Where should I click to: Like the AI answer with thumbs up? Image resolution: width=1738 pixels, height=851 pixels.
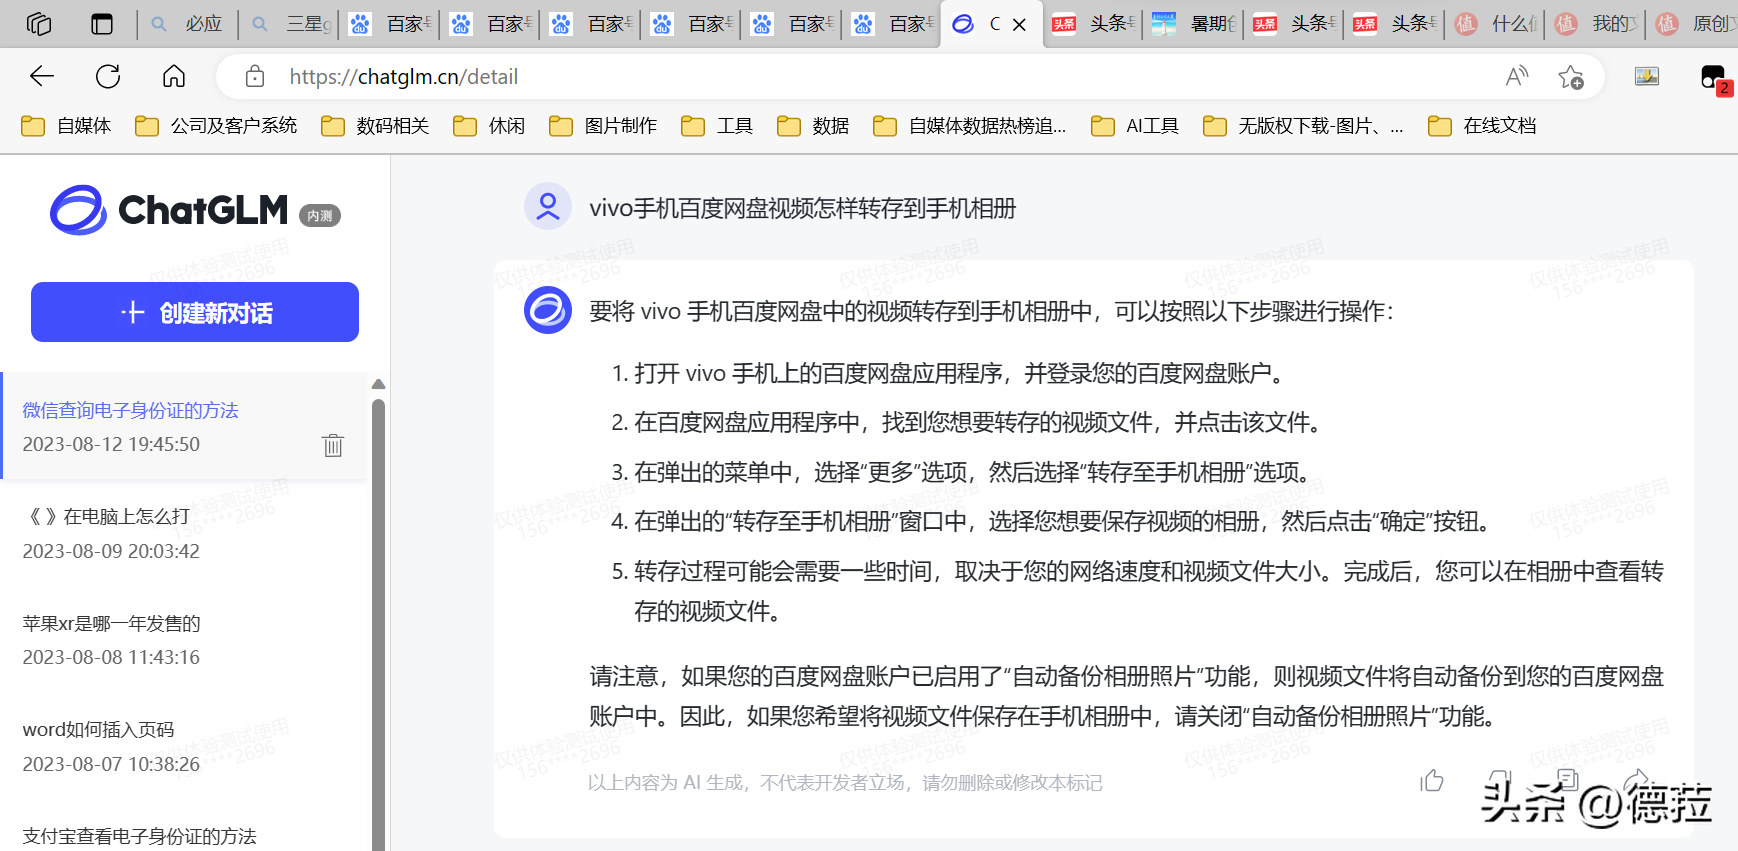(x=1432, y=780)
